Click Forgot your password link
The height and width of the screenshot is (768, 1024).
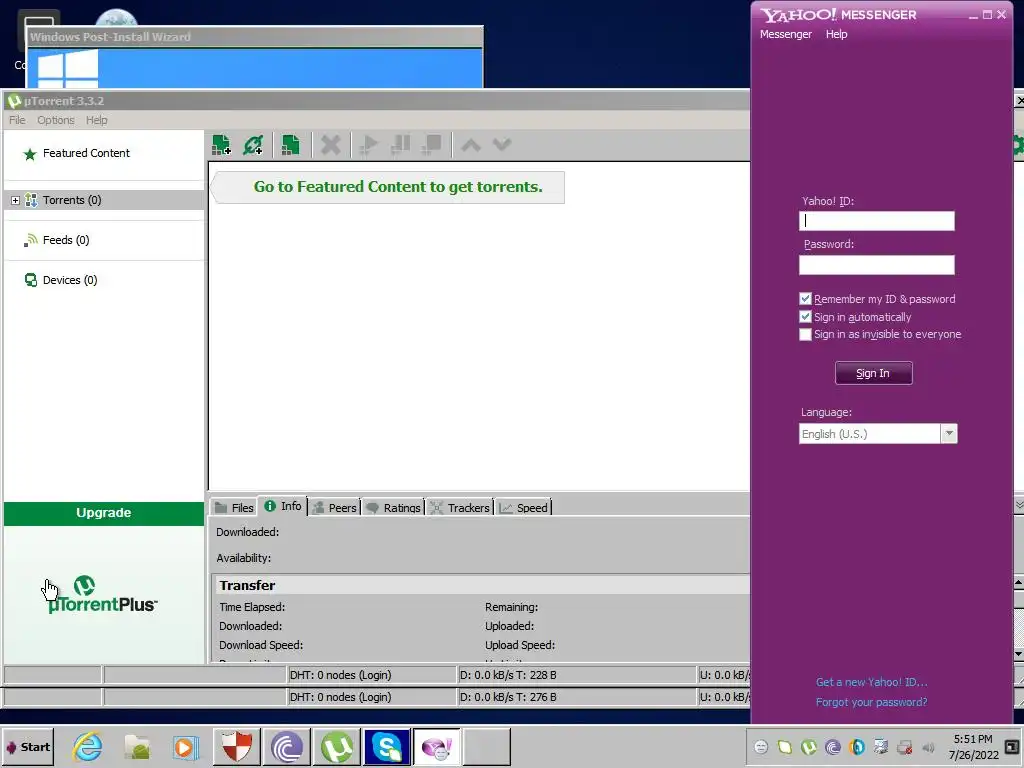point(871,702)
